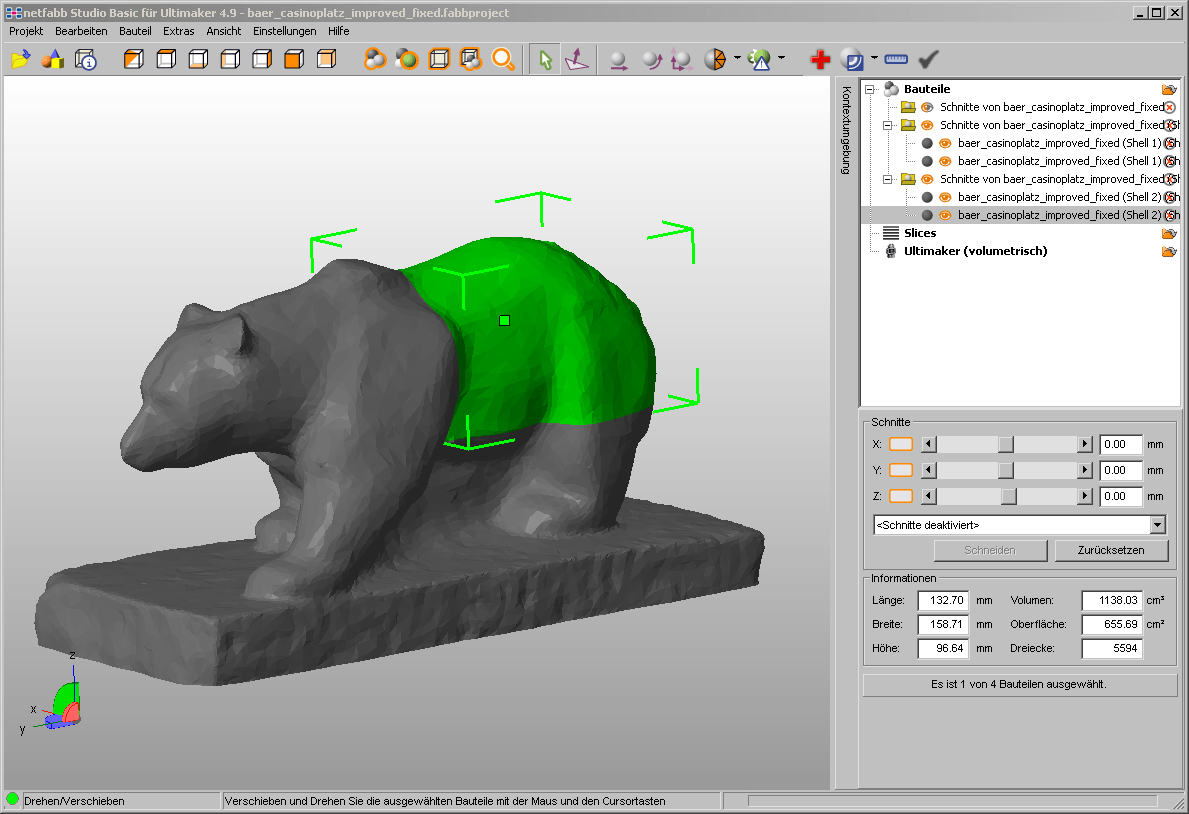This screenshot has width=1189, height=814.
Task: Toggle visibility of the selected Shell 2 part
Action: coord(945,214)
